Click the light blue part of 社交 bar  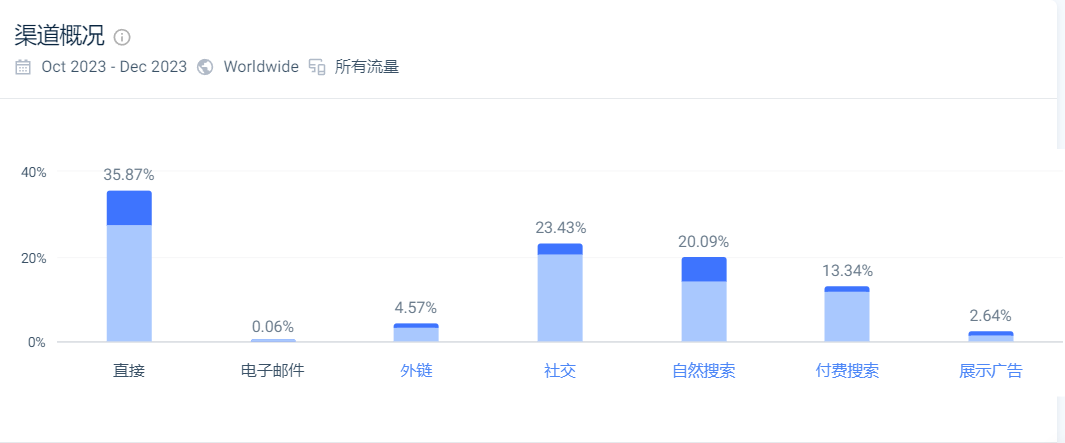coord(560,298)
